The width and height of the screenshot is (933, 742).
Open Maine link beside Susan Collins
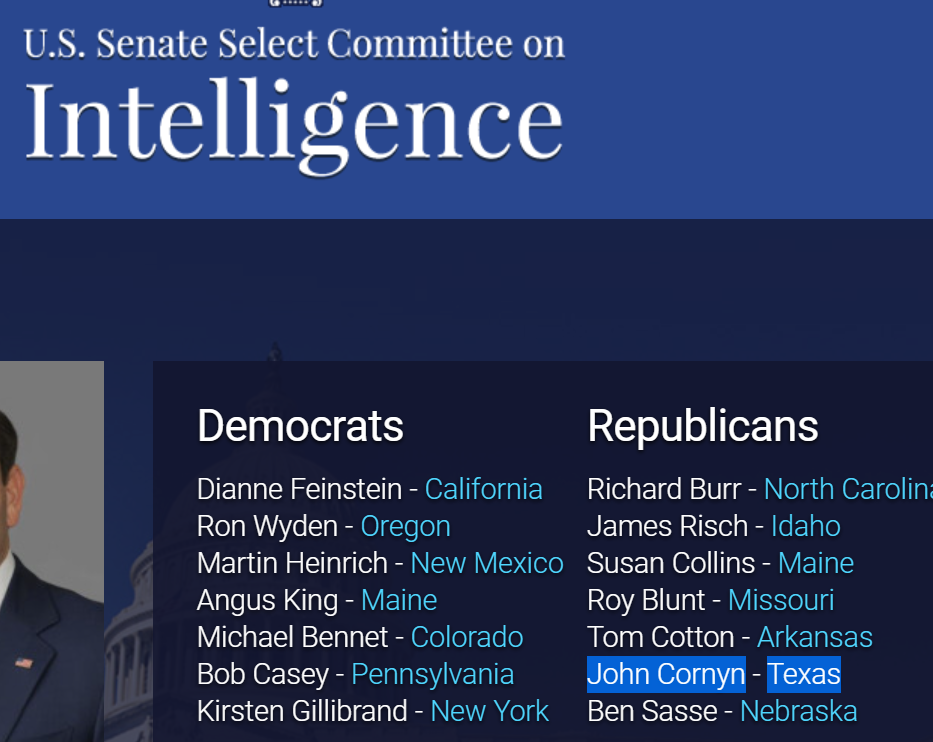point(816,563)
